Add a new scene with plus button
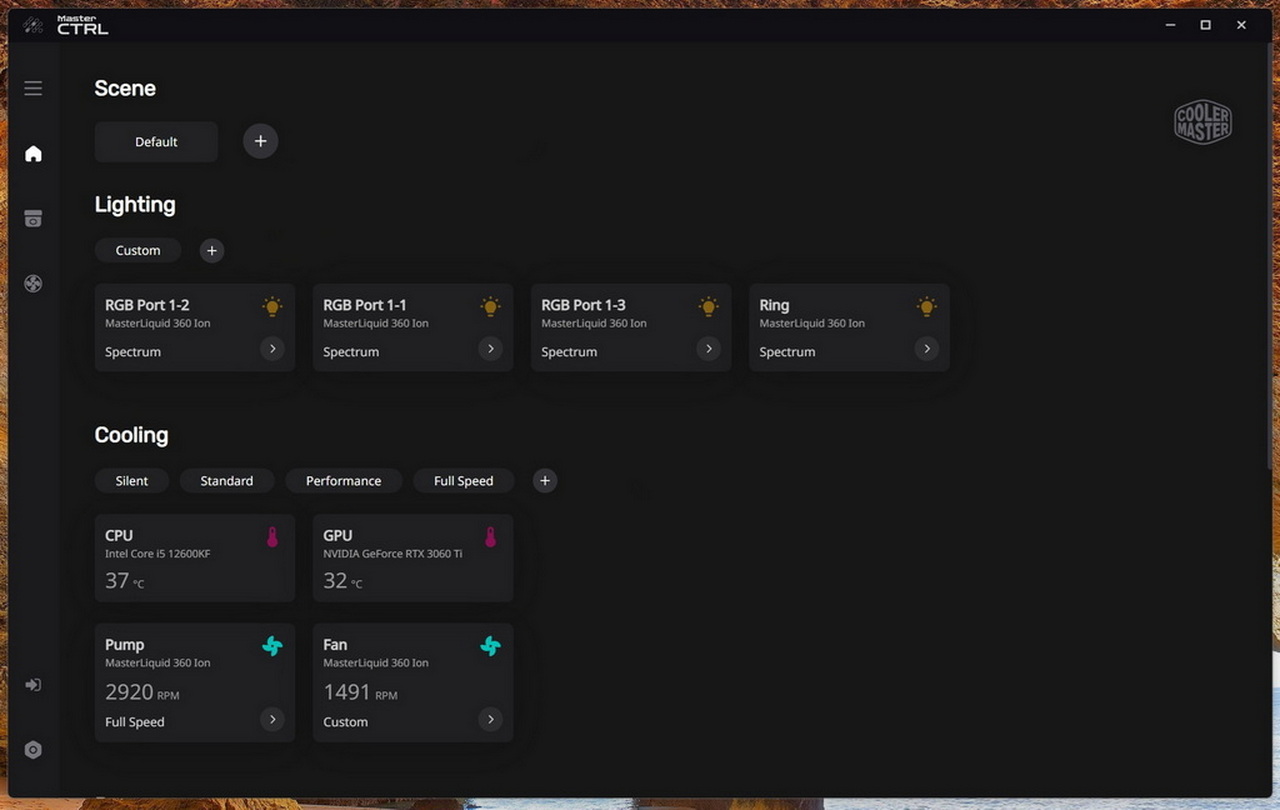Viewport: 1280px width, 810px height. click(260, 141)
